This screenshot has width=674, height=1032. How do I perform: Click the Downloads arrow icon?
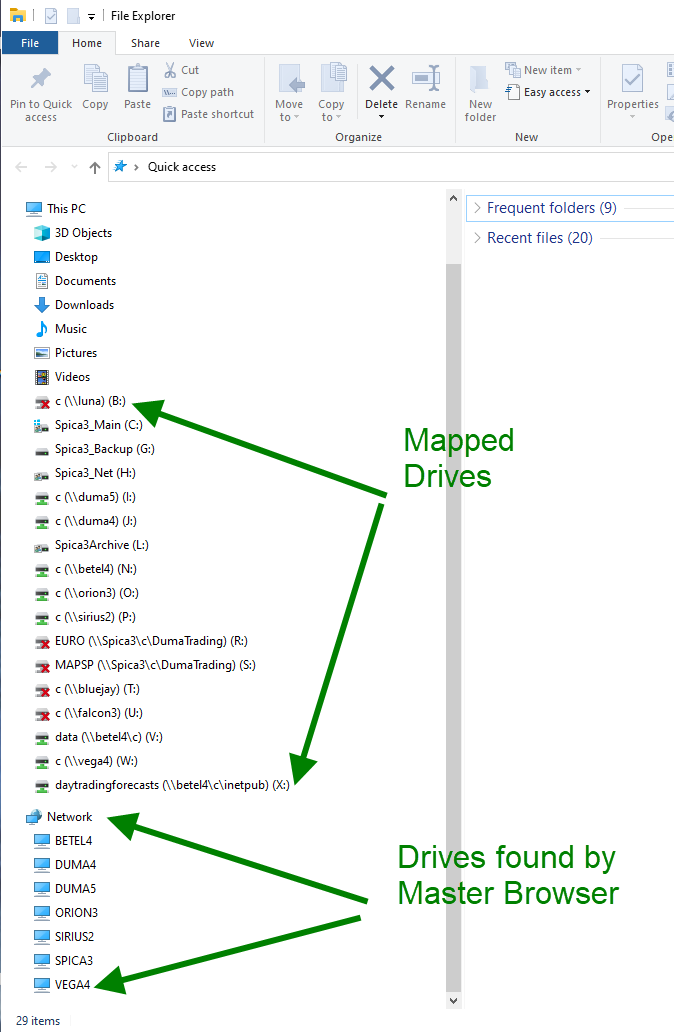coord(42,305)
